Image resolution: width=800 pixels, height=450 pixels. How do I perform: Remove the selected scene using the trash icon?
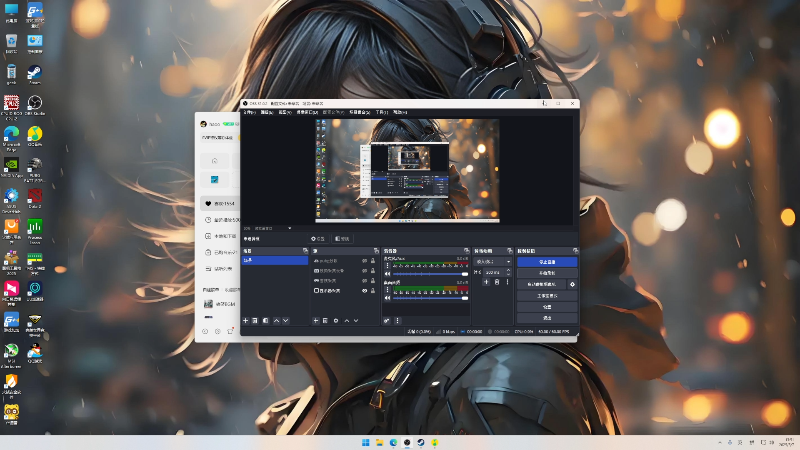pos(255,320)
